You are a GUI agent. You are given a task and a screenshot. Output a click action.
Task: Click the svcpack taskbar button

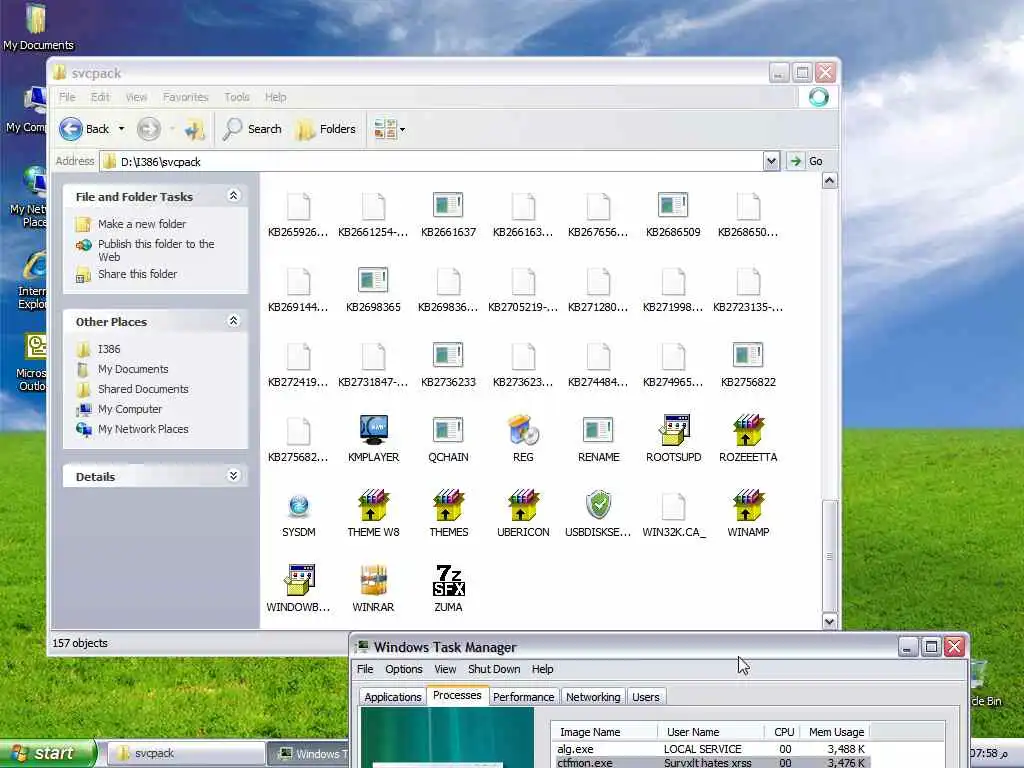point(185,754)
